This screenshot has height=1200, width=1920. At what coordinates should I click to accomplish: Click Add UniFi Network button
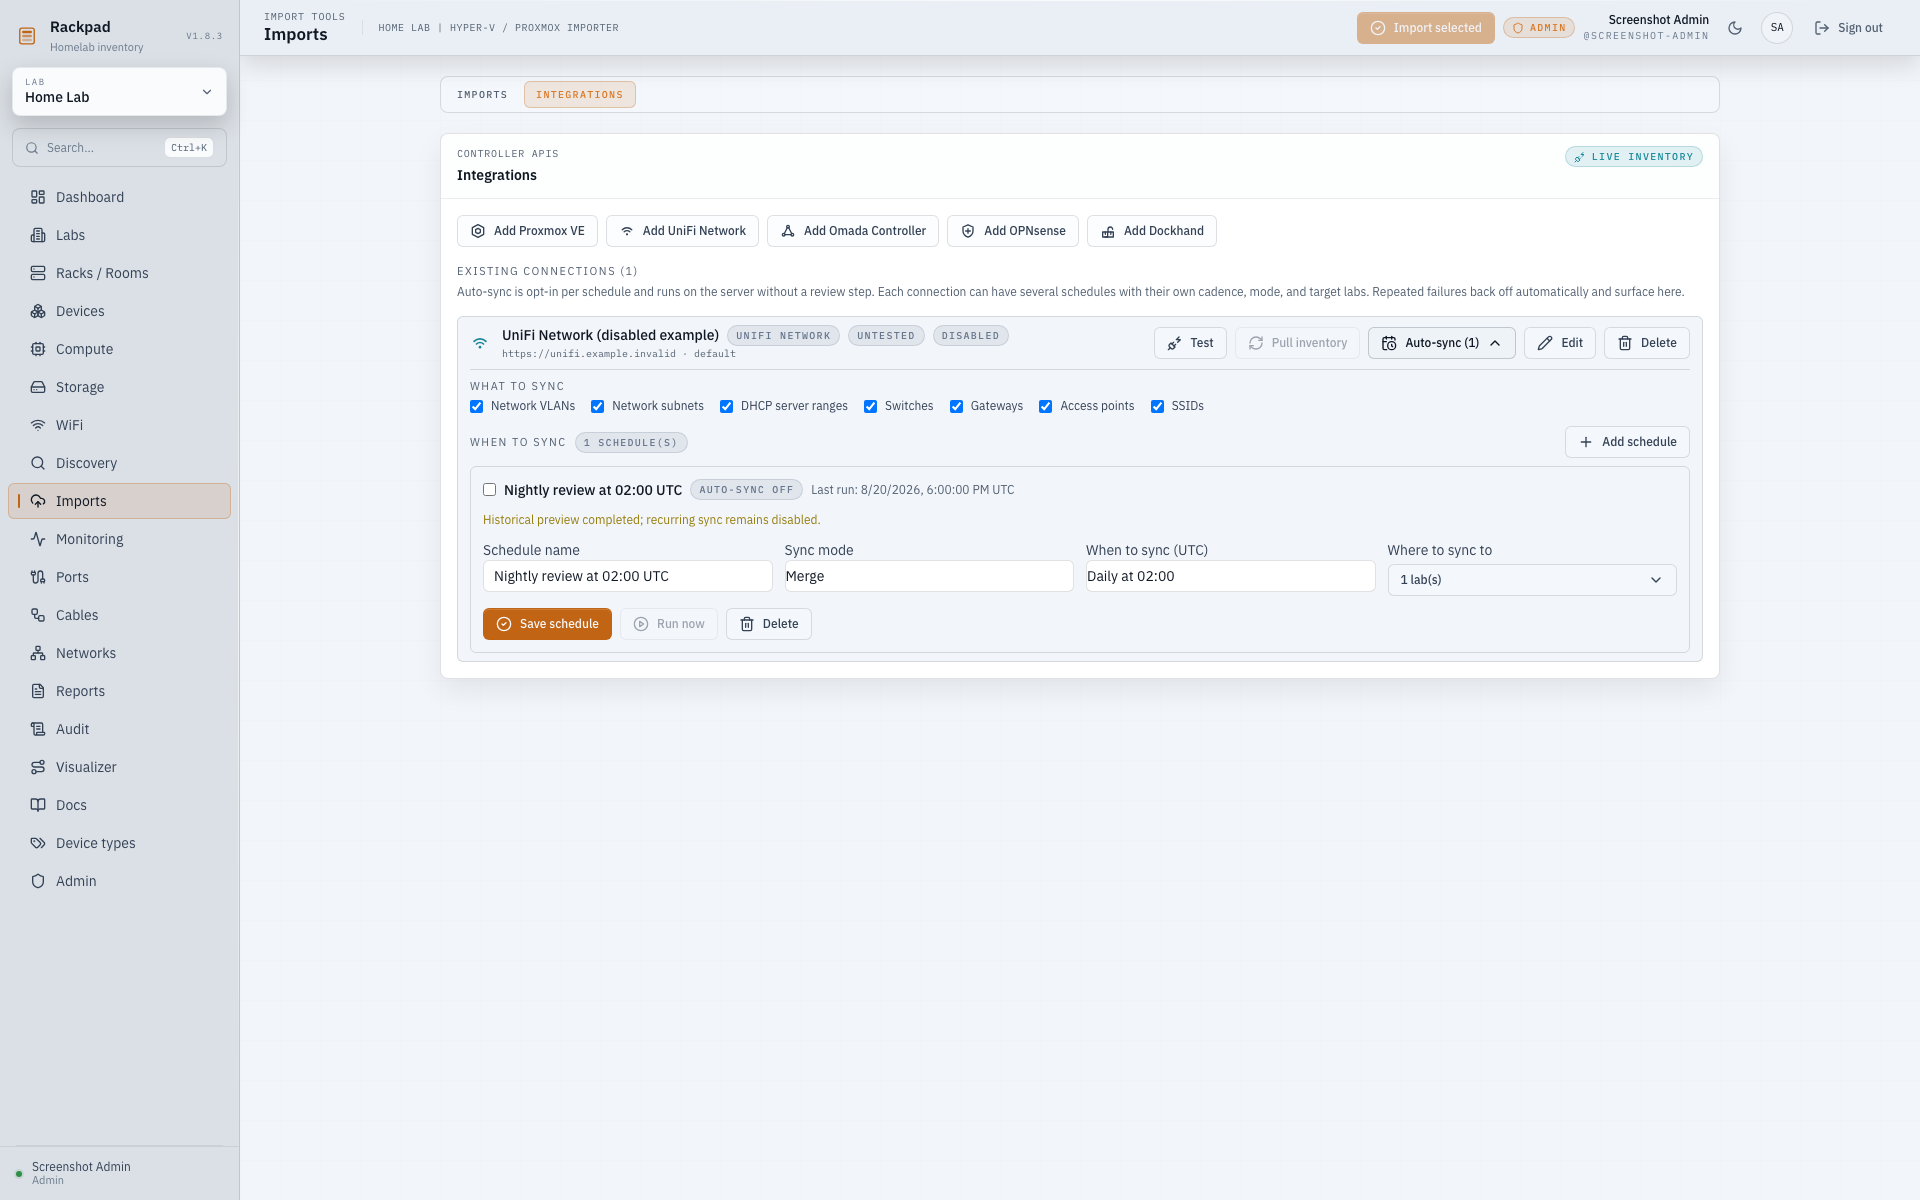[682, 231]
